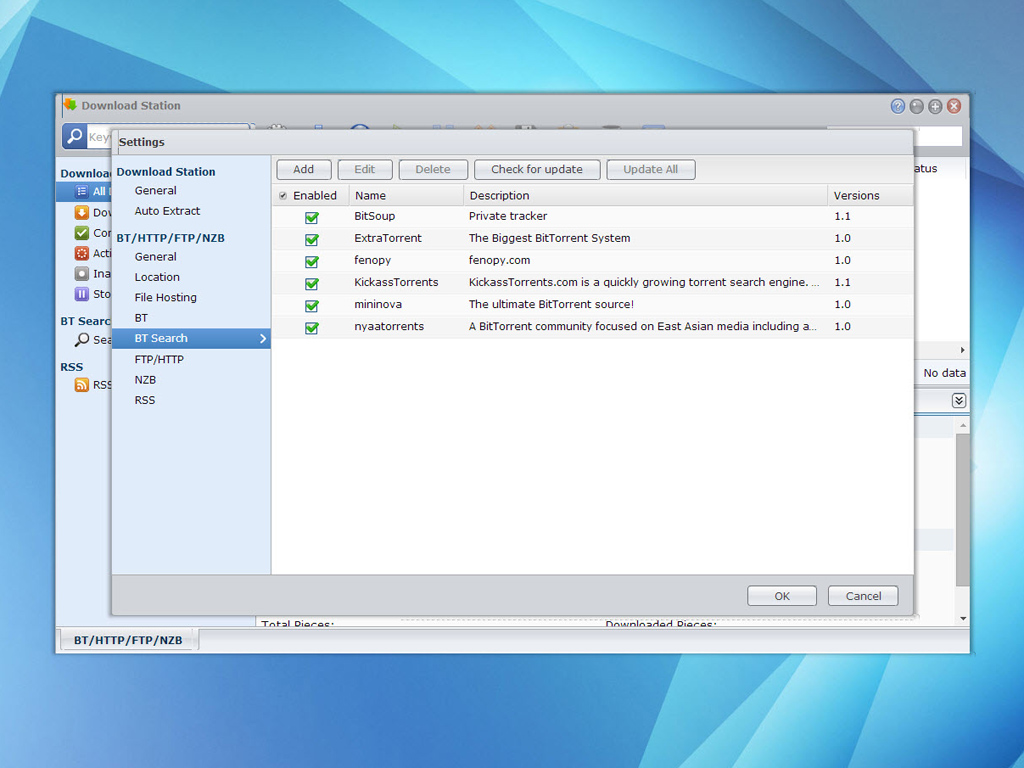Image resolution: width=1024 pixels, height=768 pixels.
Task: Click the details panel scroll-down arrow
Action: 963,618
